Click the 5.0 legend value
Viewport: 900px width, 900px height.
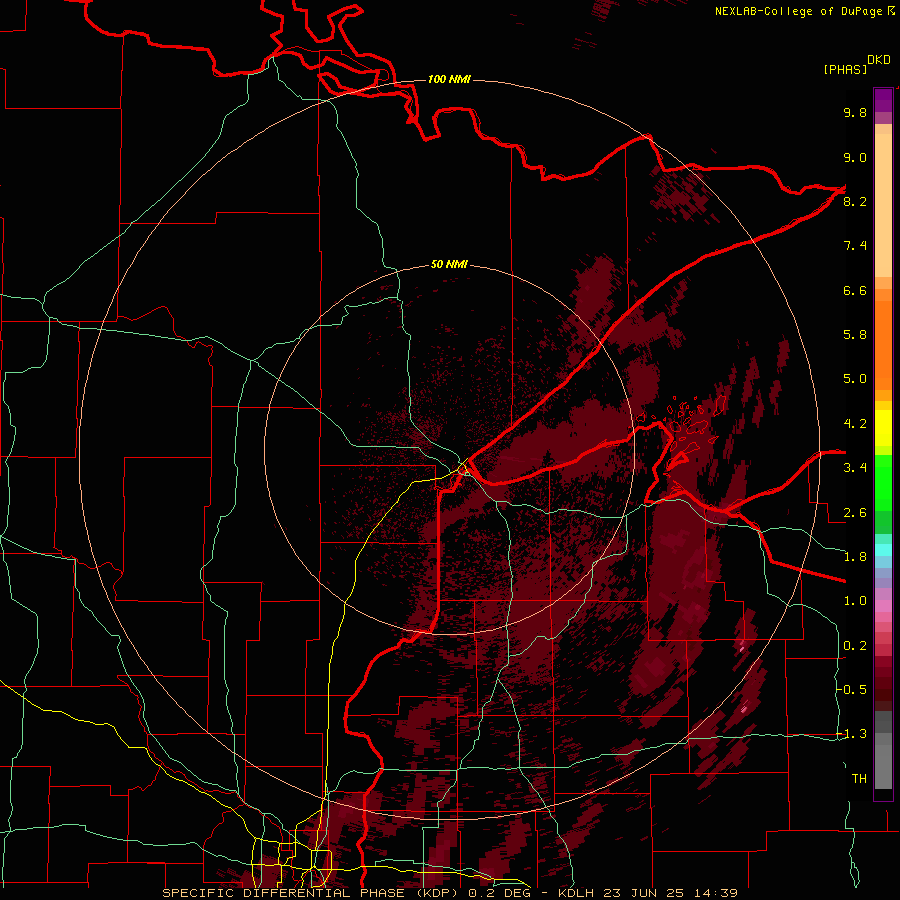coord(855,379)
